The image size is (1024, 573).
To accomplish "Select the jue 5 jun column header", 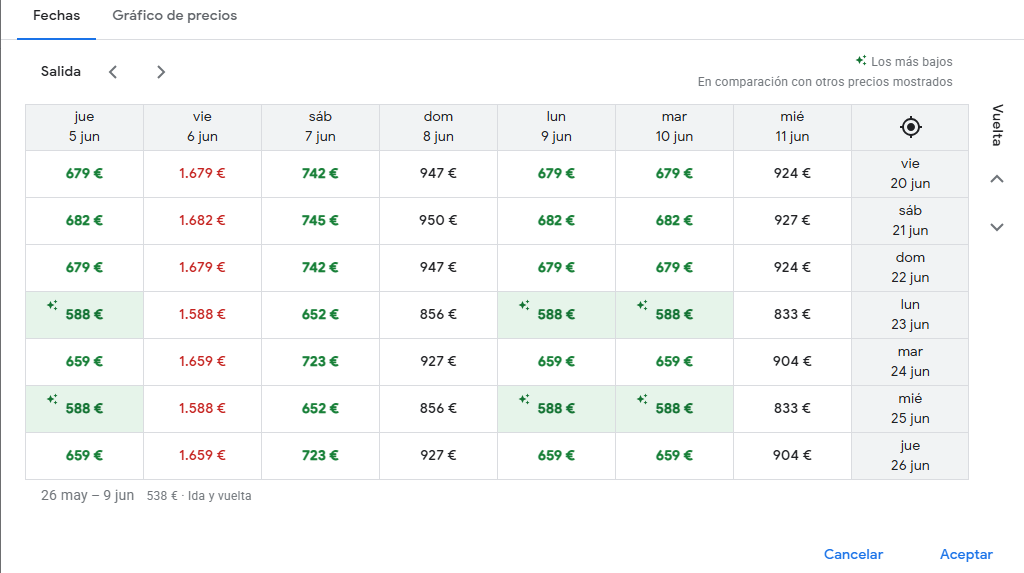I will [84, 127].
